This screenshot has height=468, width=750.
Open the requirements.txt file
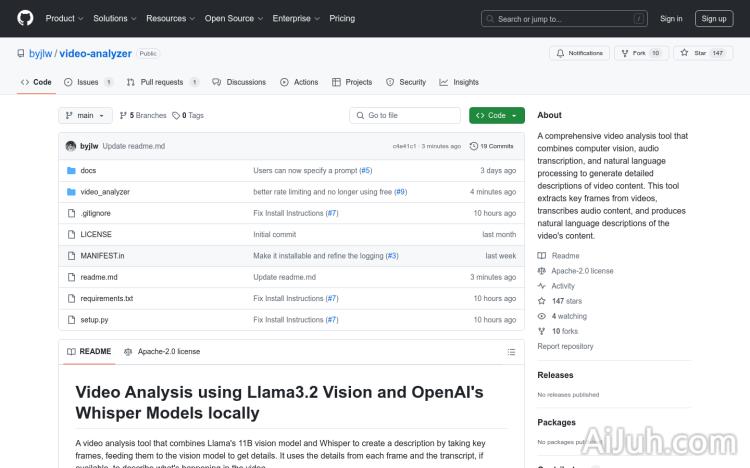tap(107, 298)
